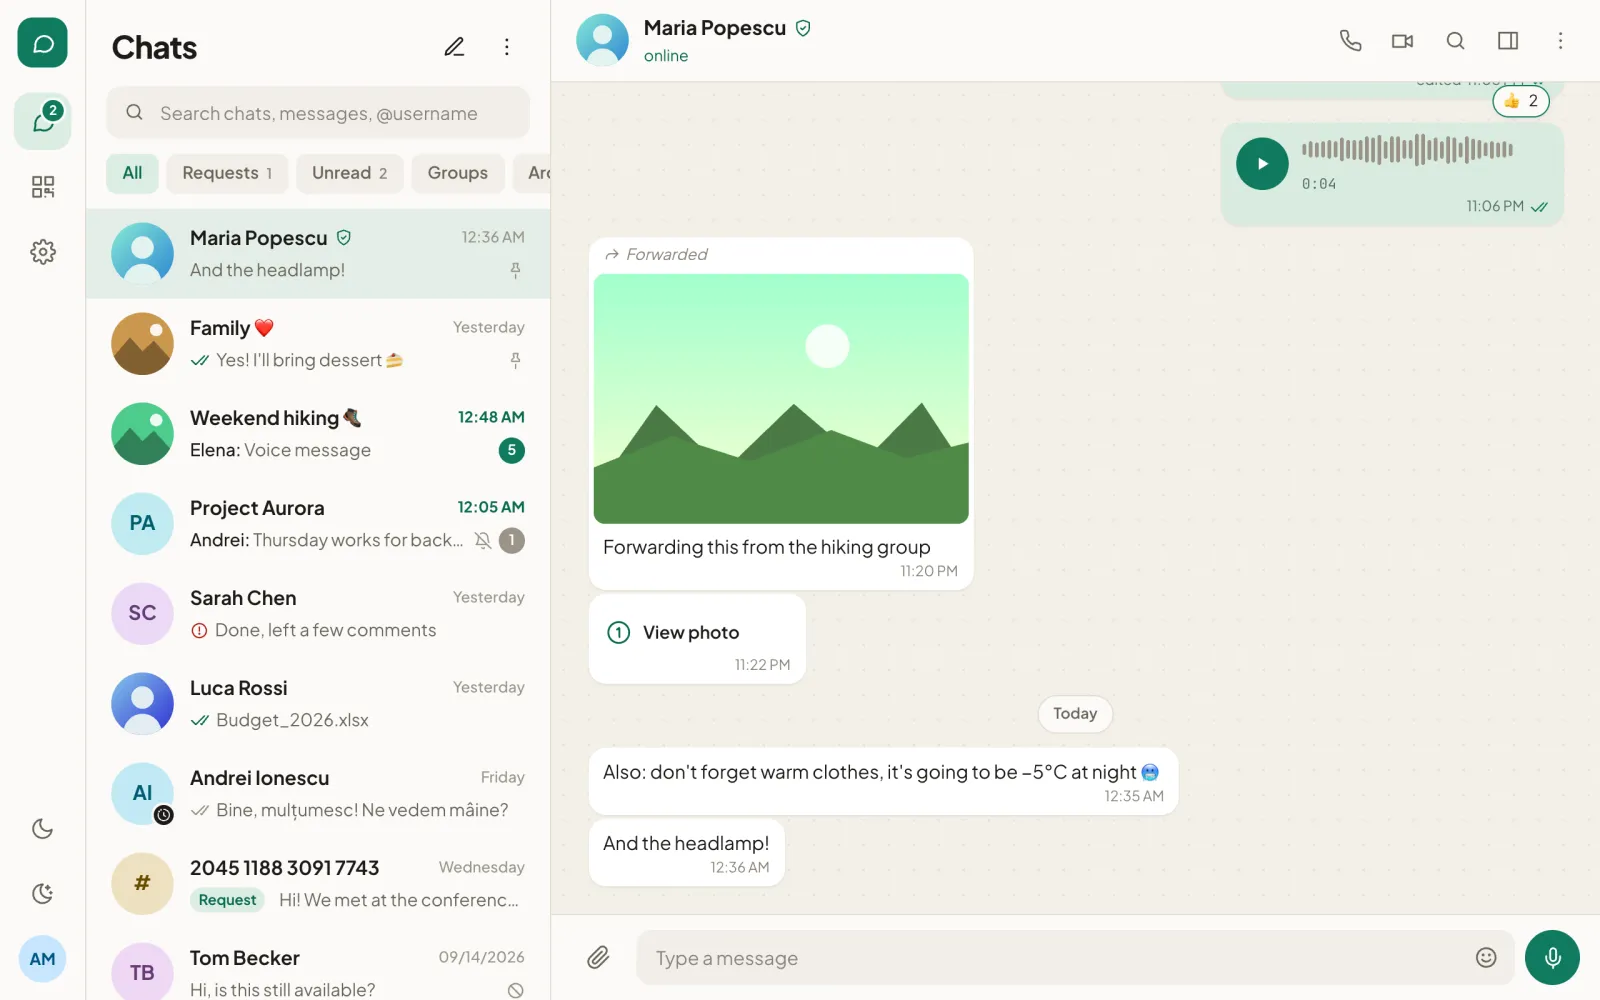Image resolution: width=1600 pixels, height=1000 pixels.
Task: Start a voice call with Maria
Action: (1350, 40)
